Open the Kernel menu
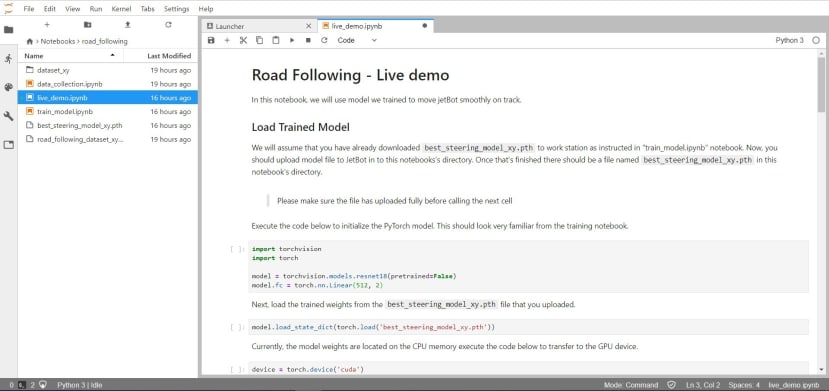This screenshot has height=391, width=829. coord(122,9)
